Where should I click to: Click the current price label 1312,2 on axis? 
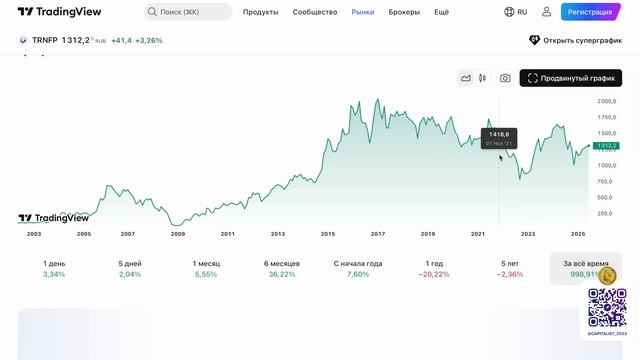point(606,146)
